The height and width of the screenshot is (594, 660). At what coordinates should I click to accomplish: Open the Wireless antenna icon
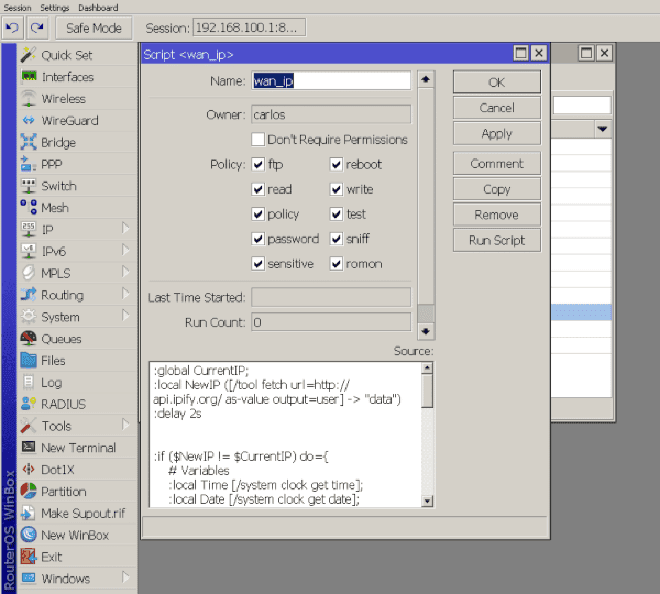click(29, 98)
